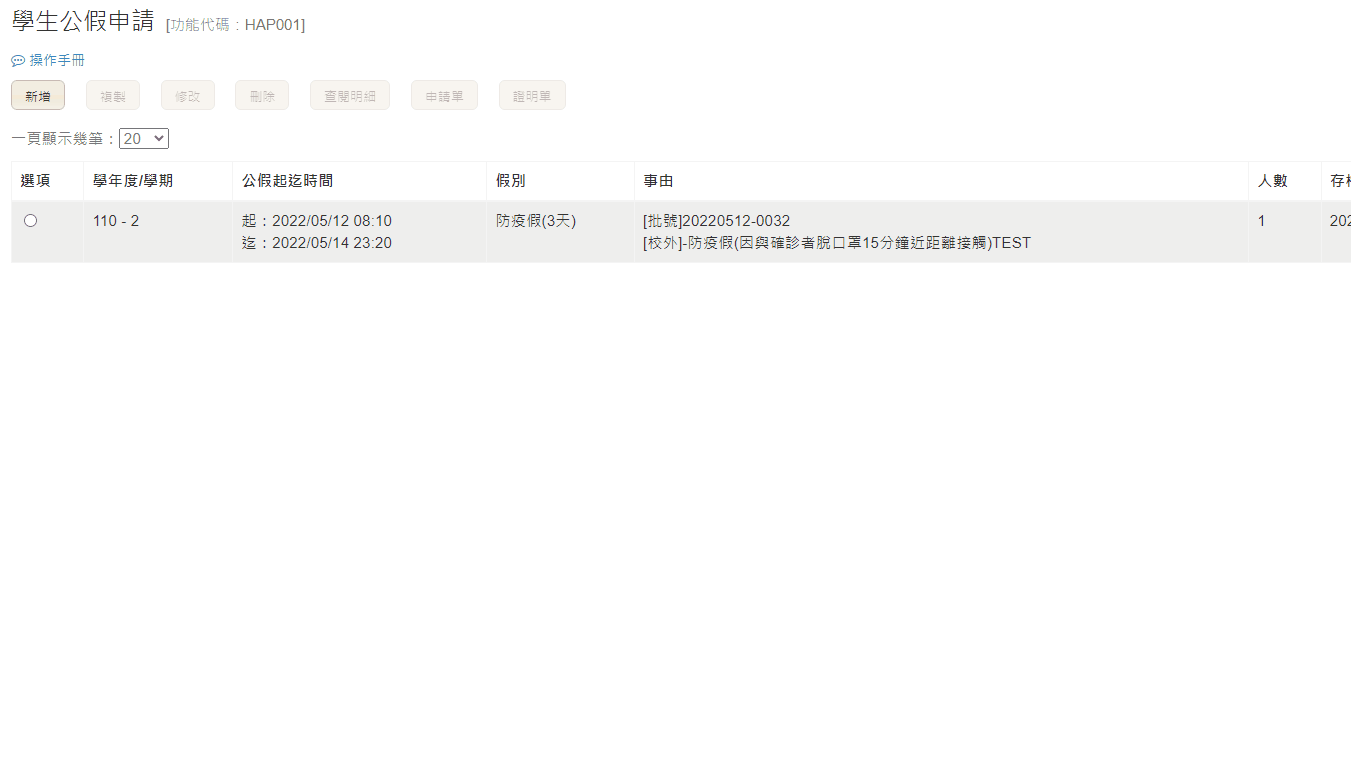
Task: Click the 假別 column header
Action: coord(511,181)
